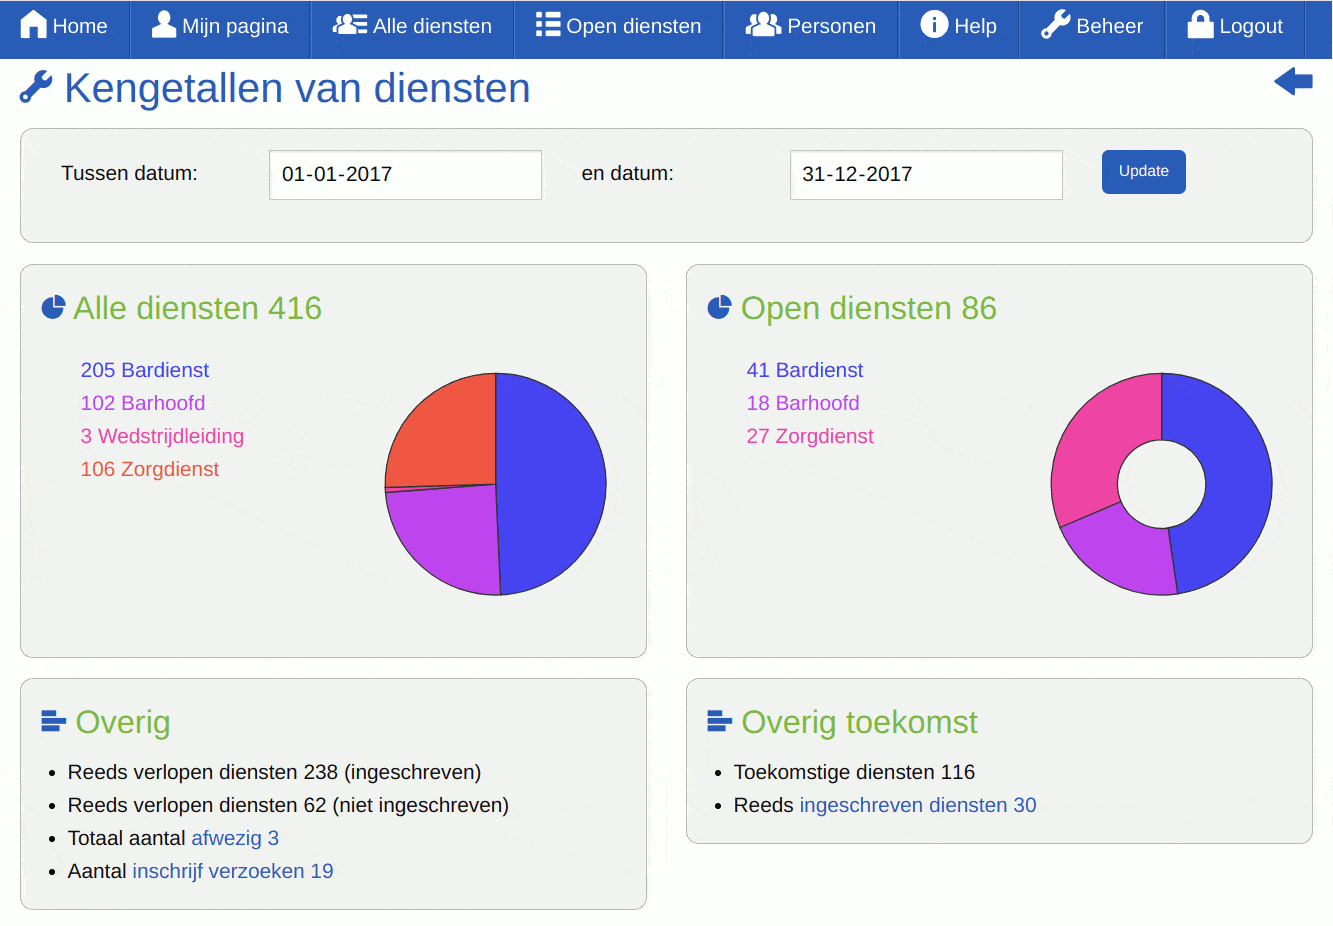This screenshot has height=926, width=1333.
Task: Click the ingeschreven diensten 30 link
Action: [x=917, y=805]
